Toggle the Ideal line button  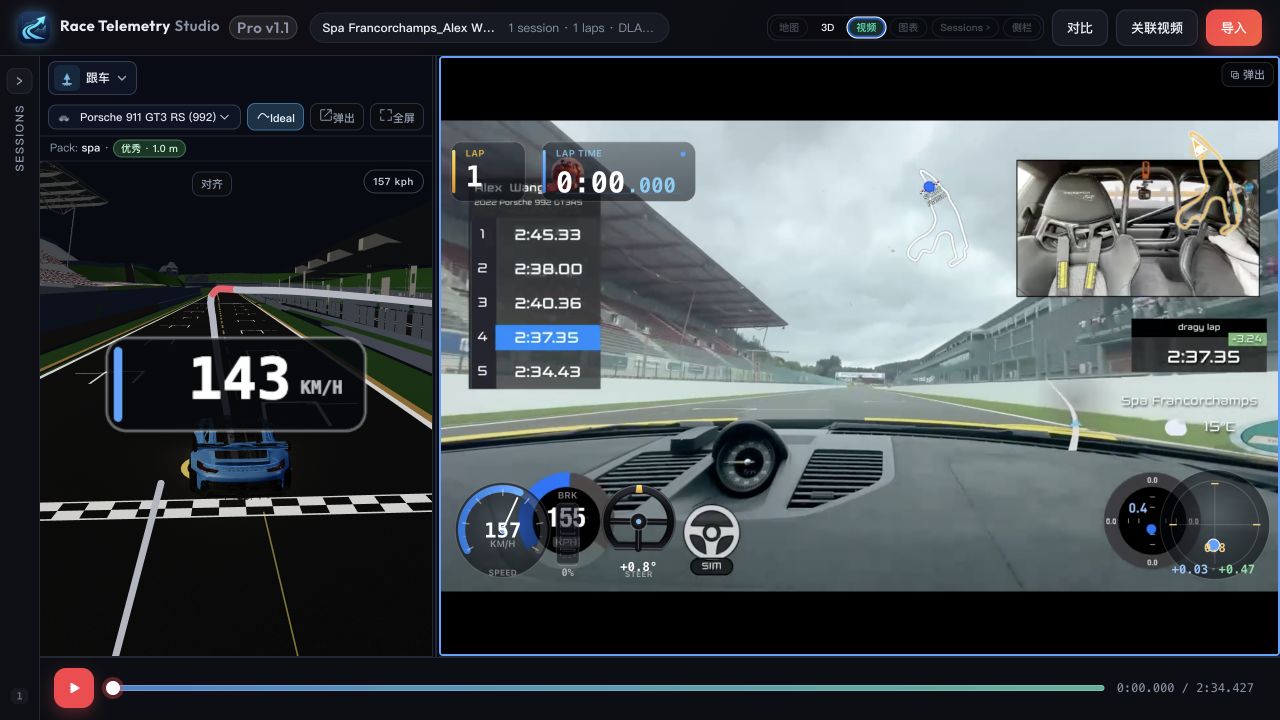pos(276,117)
